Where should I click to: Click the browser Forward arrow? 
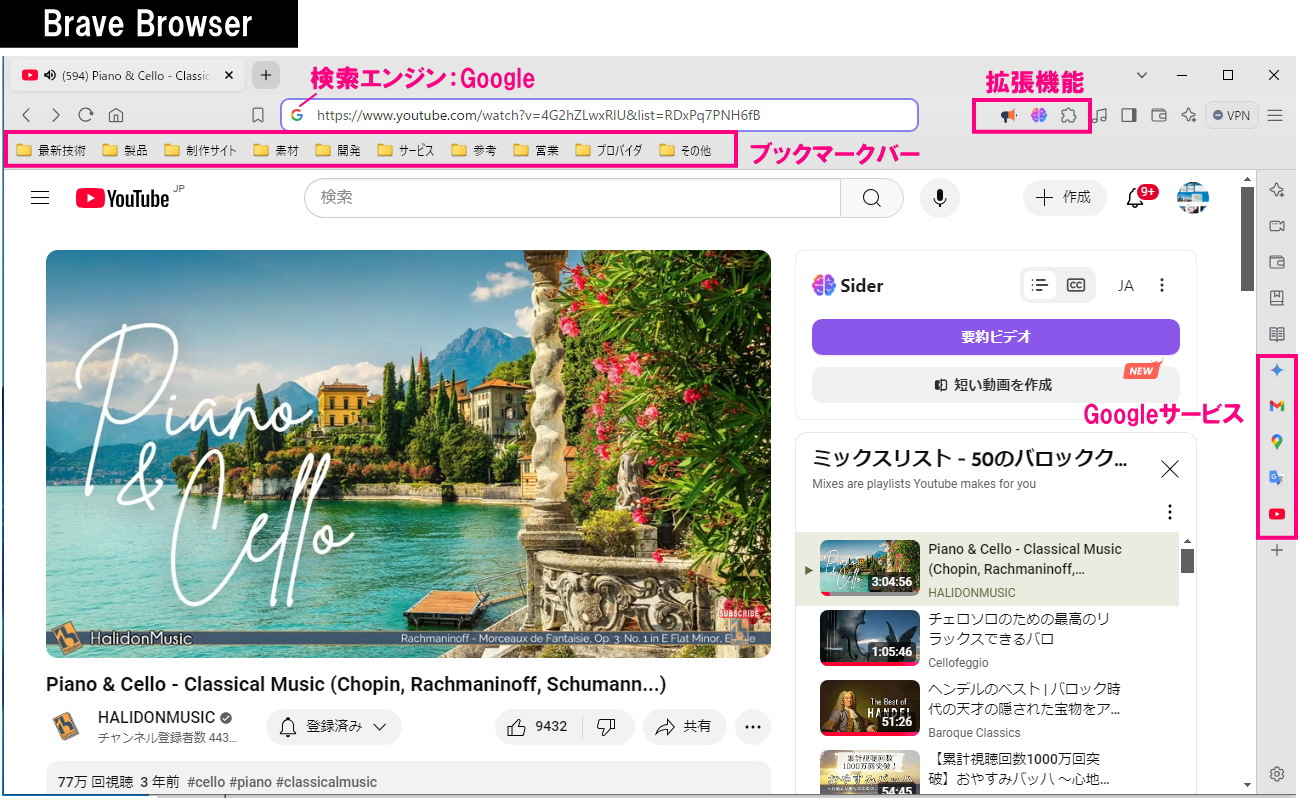[56, 115]
